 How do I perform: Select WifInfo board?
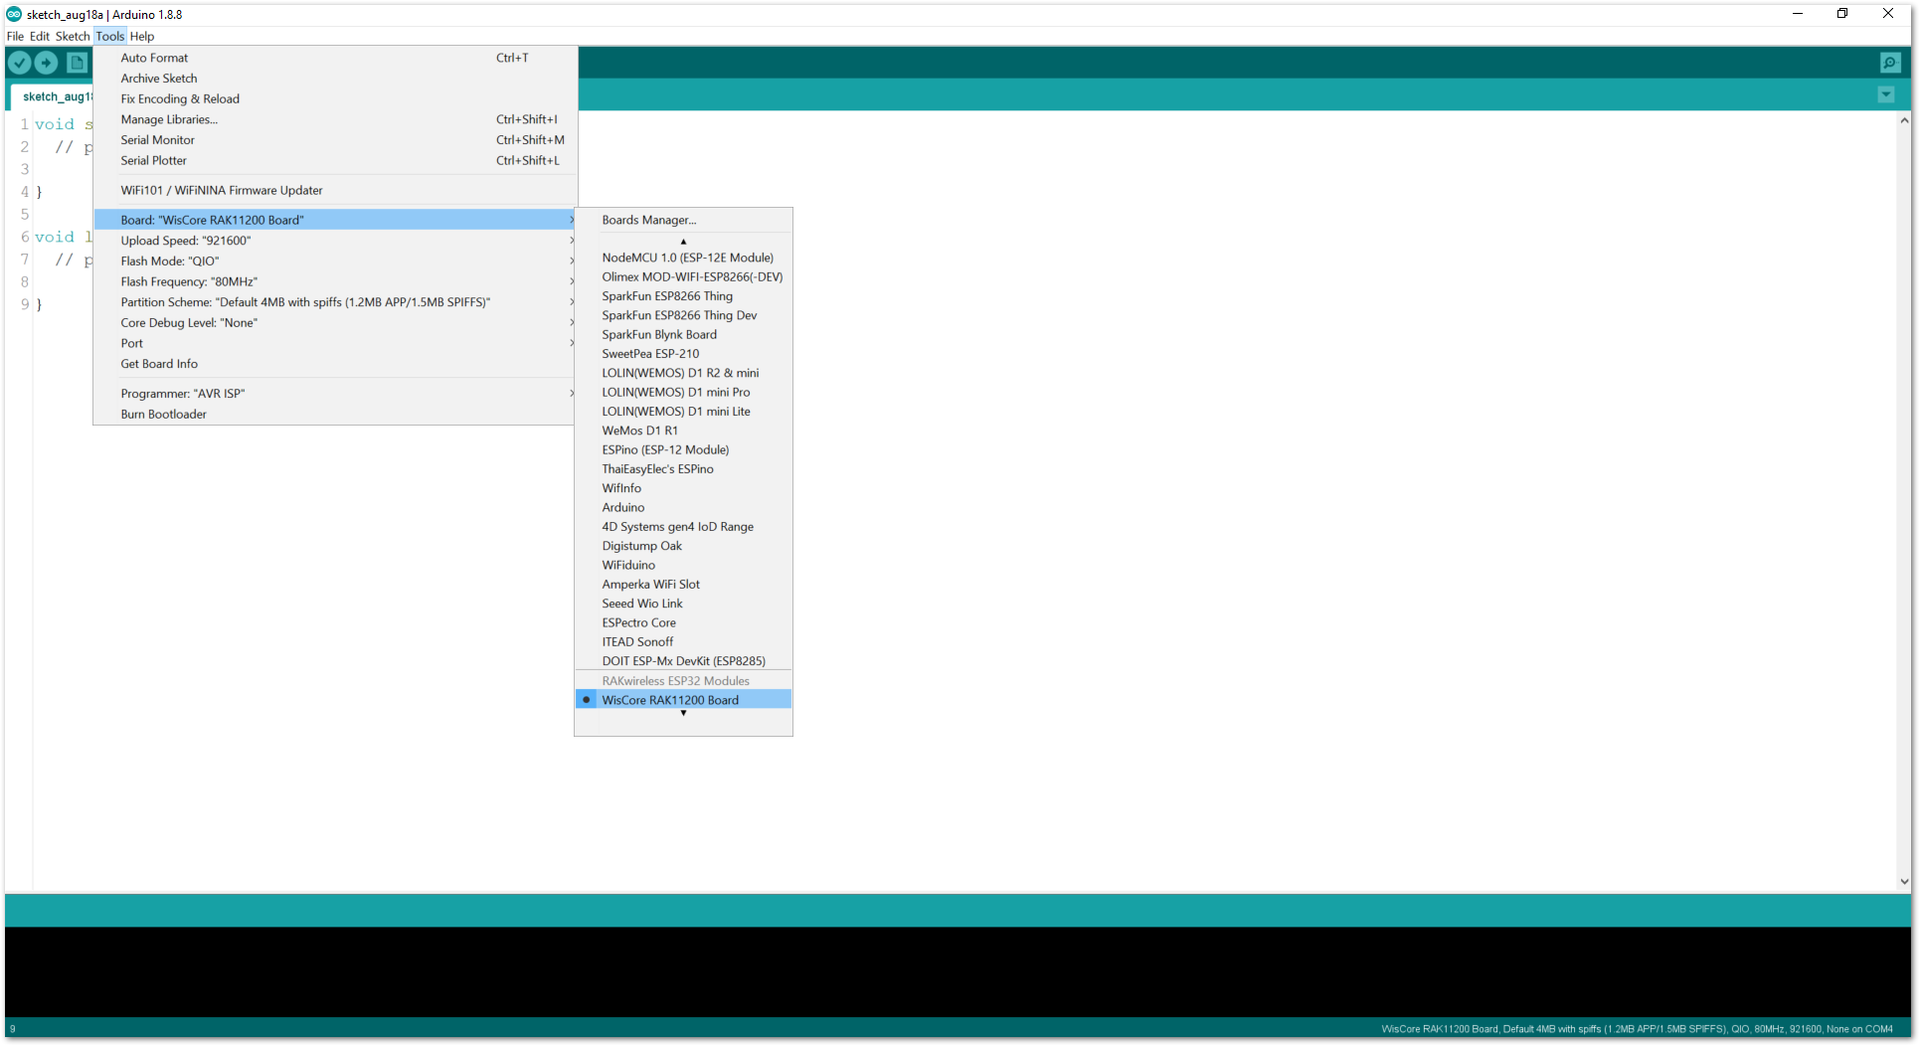point(683,488)
